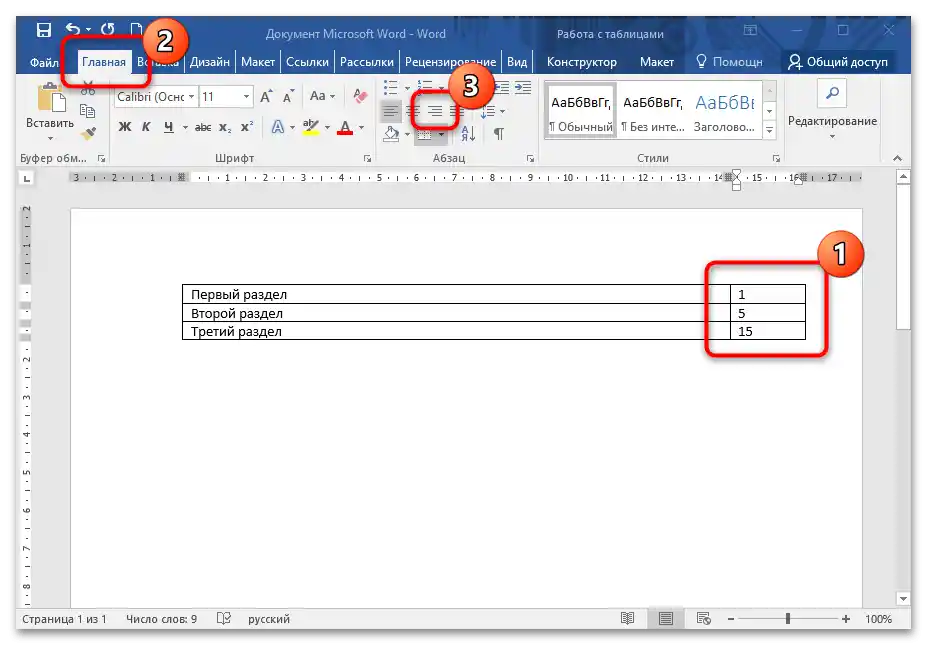
Task: Switch to the Рассылки tab
Action: click(x=367, y=62)
